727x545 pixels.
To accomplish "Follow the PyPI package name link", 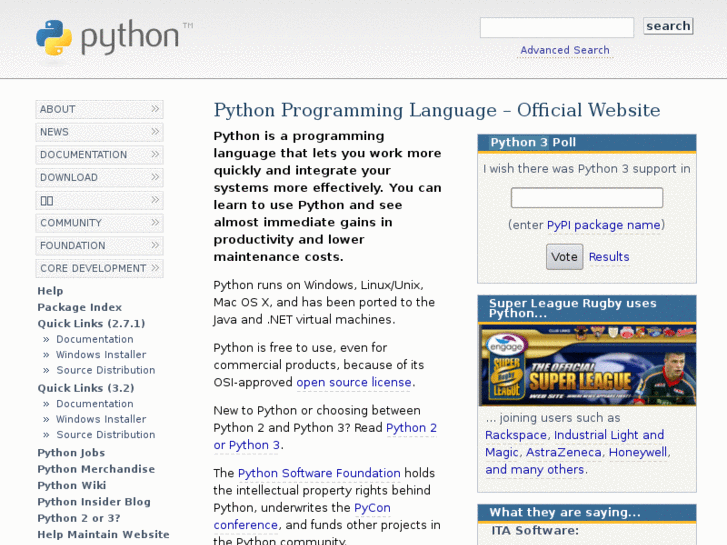I will [604, 225].
